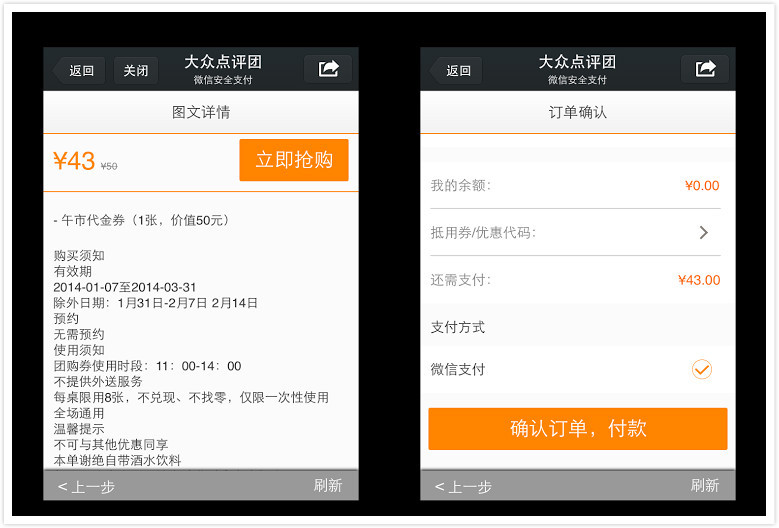Tap the orange 立即抢购 button
779x528 pixels.
[294, 160]
